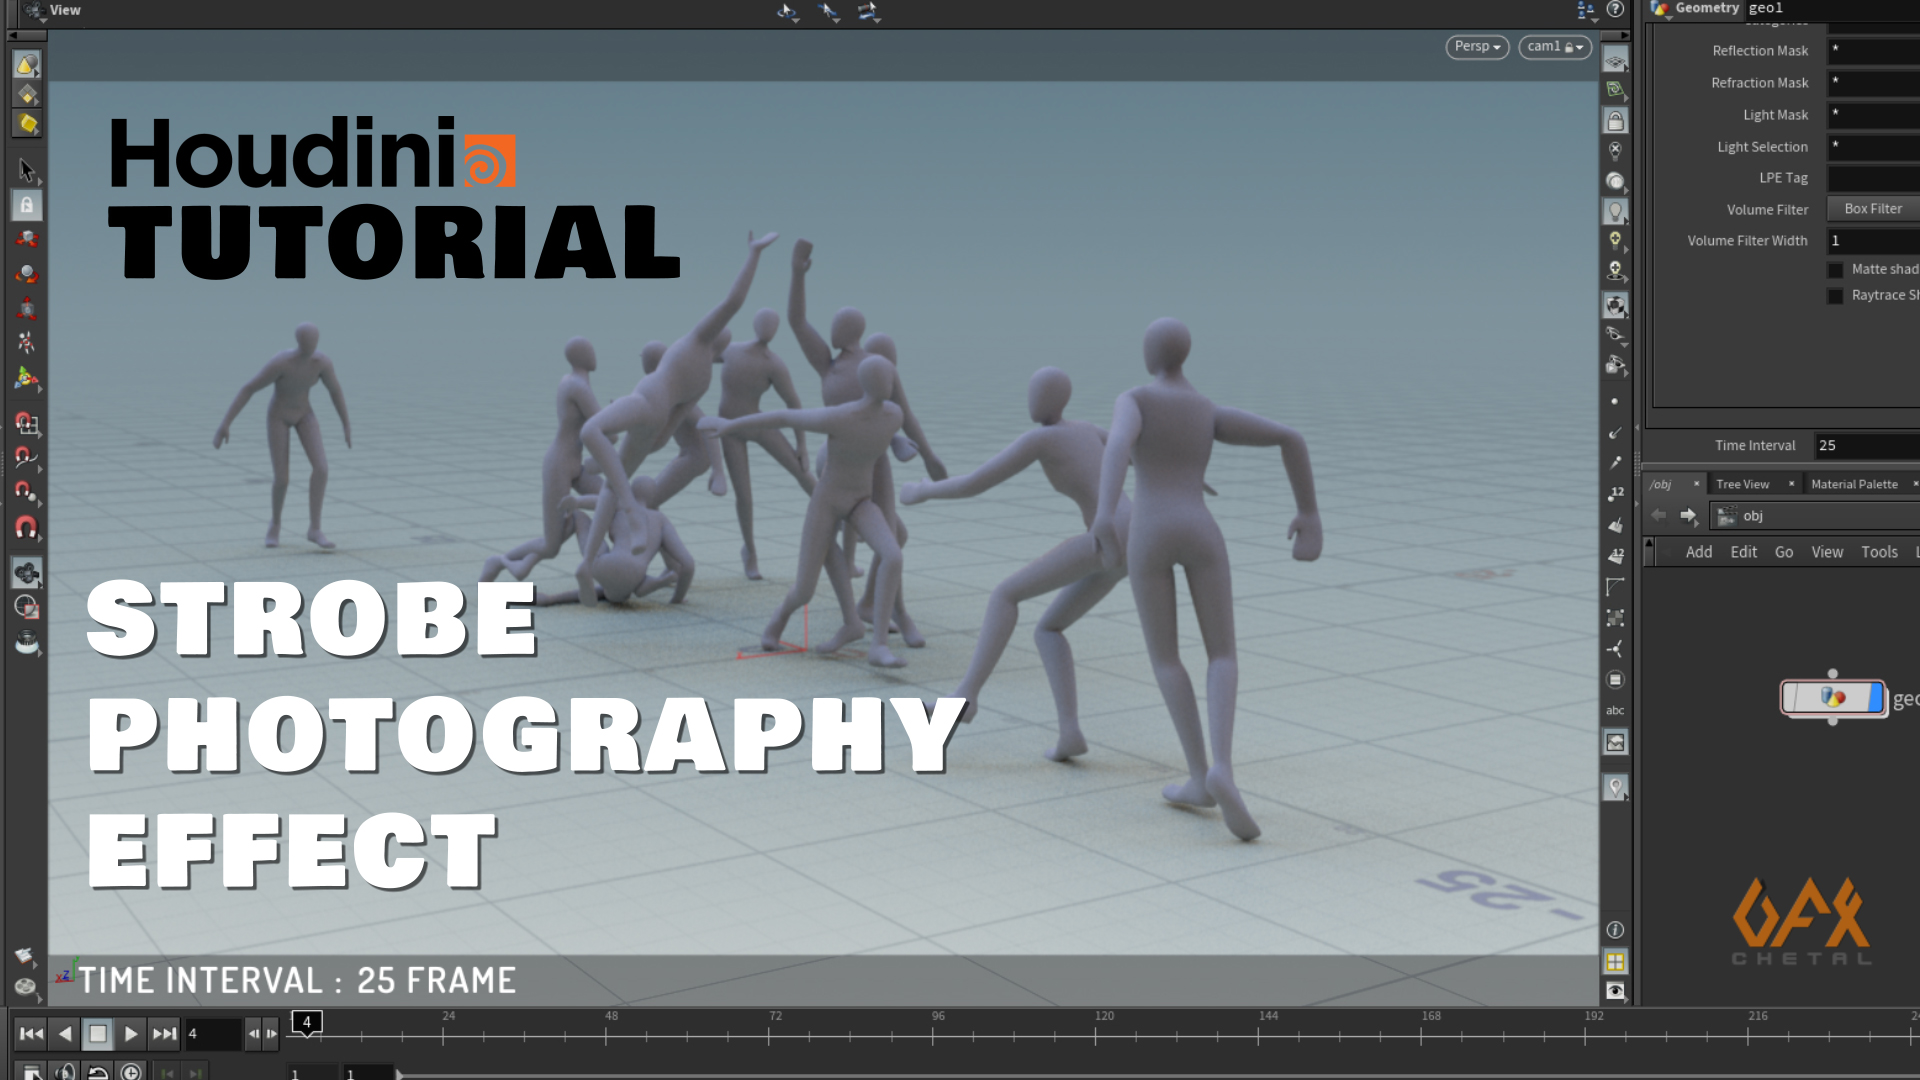The height and width of the screenshot is (1080, 1920).
Task: Click the Play forward button
Action: tap(131, 1034)
